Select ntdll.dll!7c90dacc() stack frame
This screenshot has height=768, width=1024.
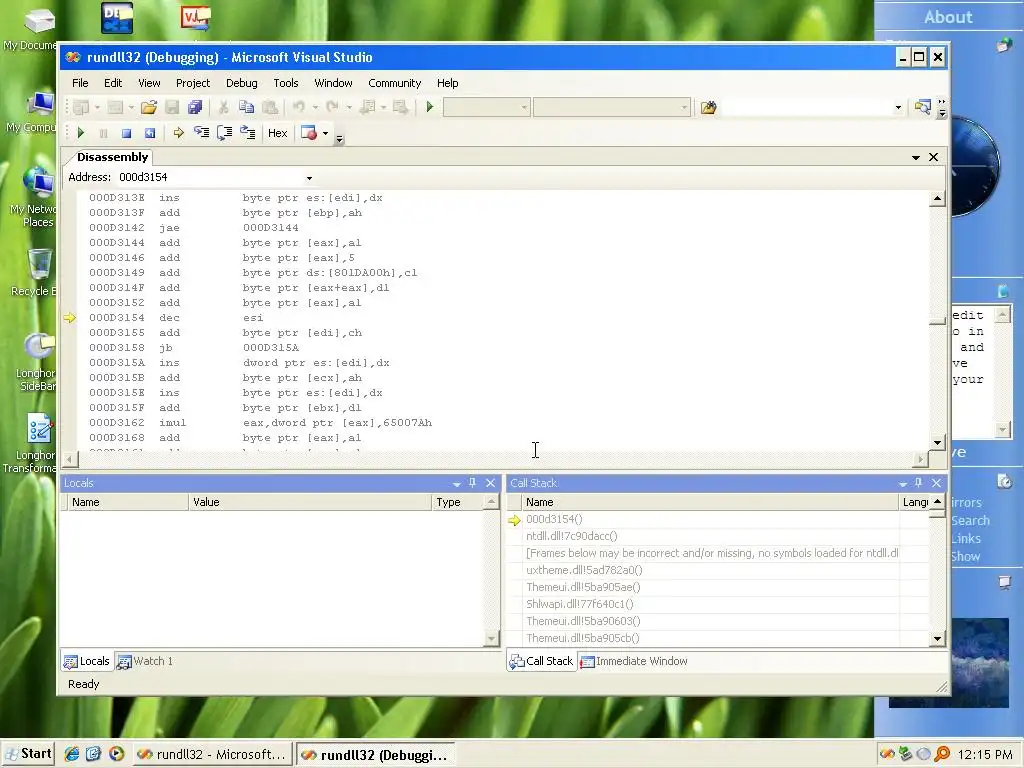click(x=711, y=536)
